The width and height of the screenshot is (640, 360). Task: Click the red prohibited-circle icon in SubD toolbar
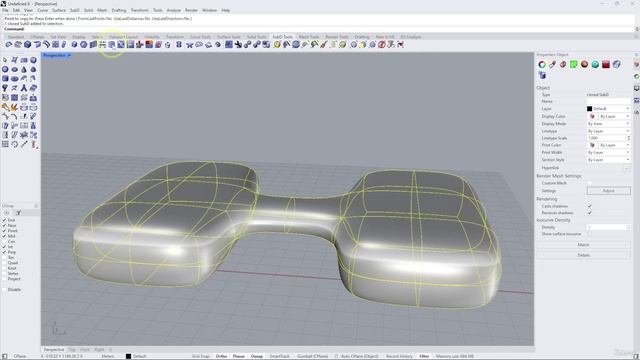pos(382,44)
